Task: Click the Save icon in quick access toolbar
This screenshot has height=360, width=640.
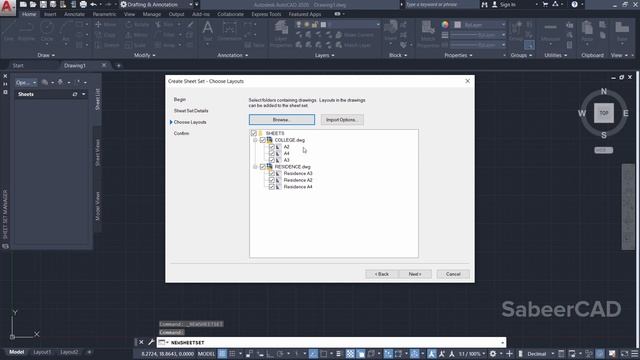Action: pos(43,4)
